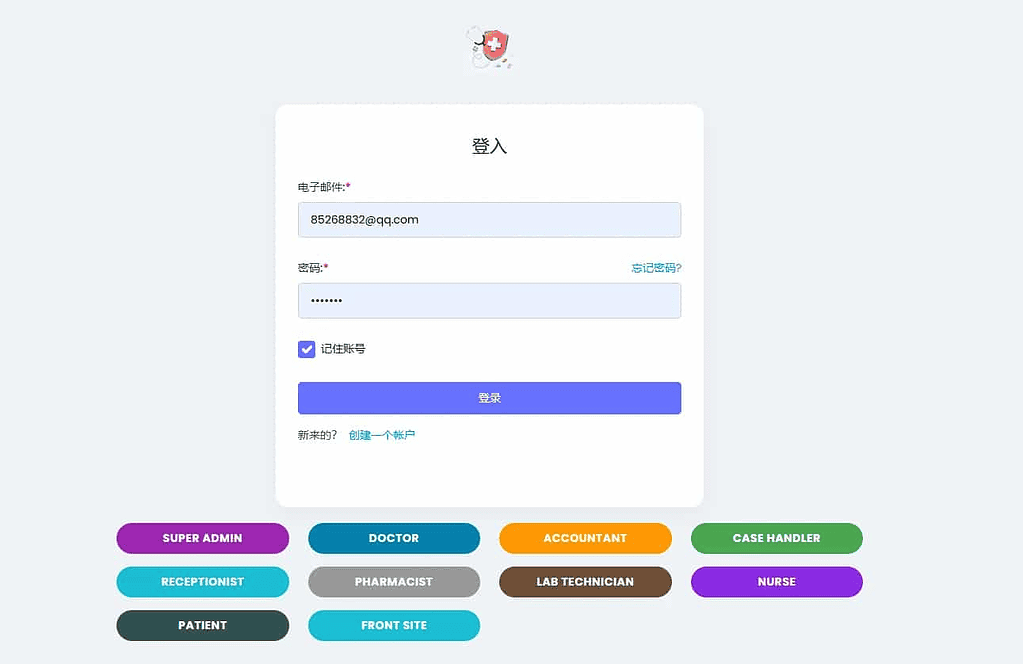The width and height of the screenshot is (1023, 664).
Task: Select the RECEPTIONIST role button
Action: (x=203, y=582)
